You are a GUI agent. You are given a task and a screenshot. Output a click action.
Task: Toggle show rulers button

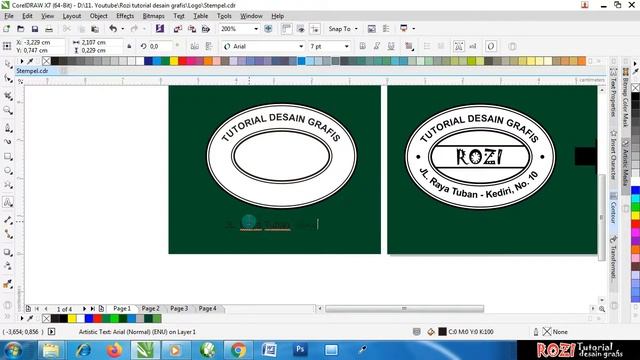click(x=286, y=29)
